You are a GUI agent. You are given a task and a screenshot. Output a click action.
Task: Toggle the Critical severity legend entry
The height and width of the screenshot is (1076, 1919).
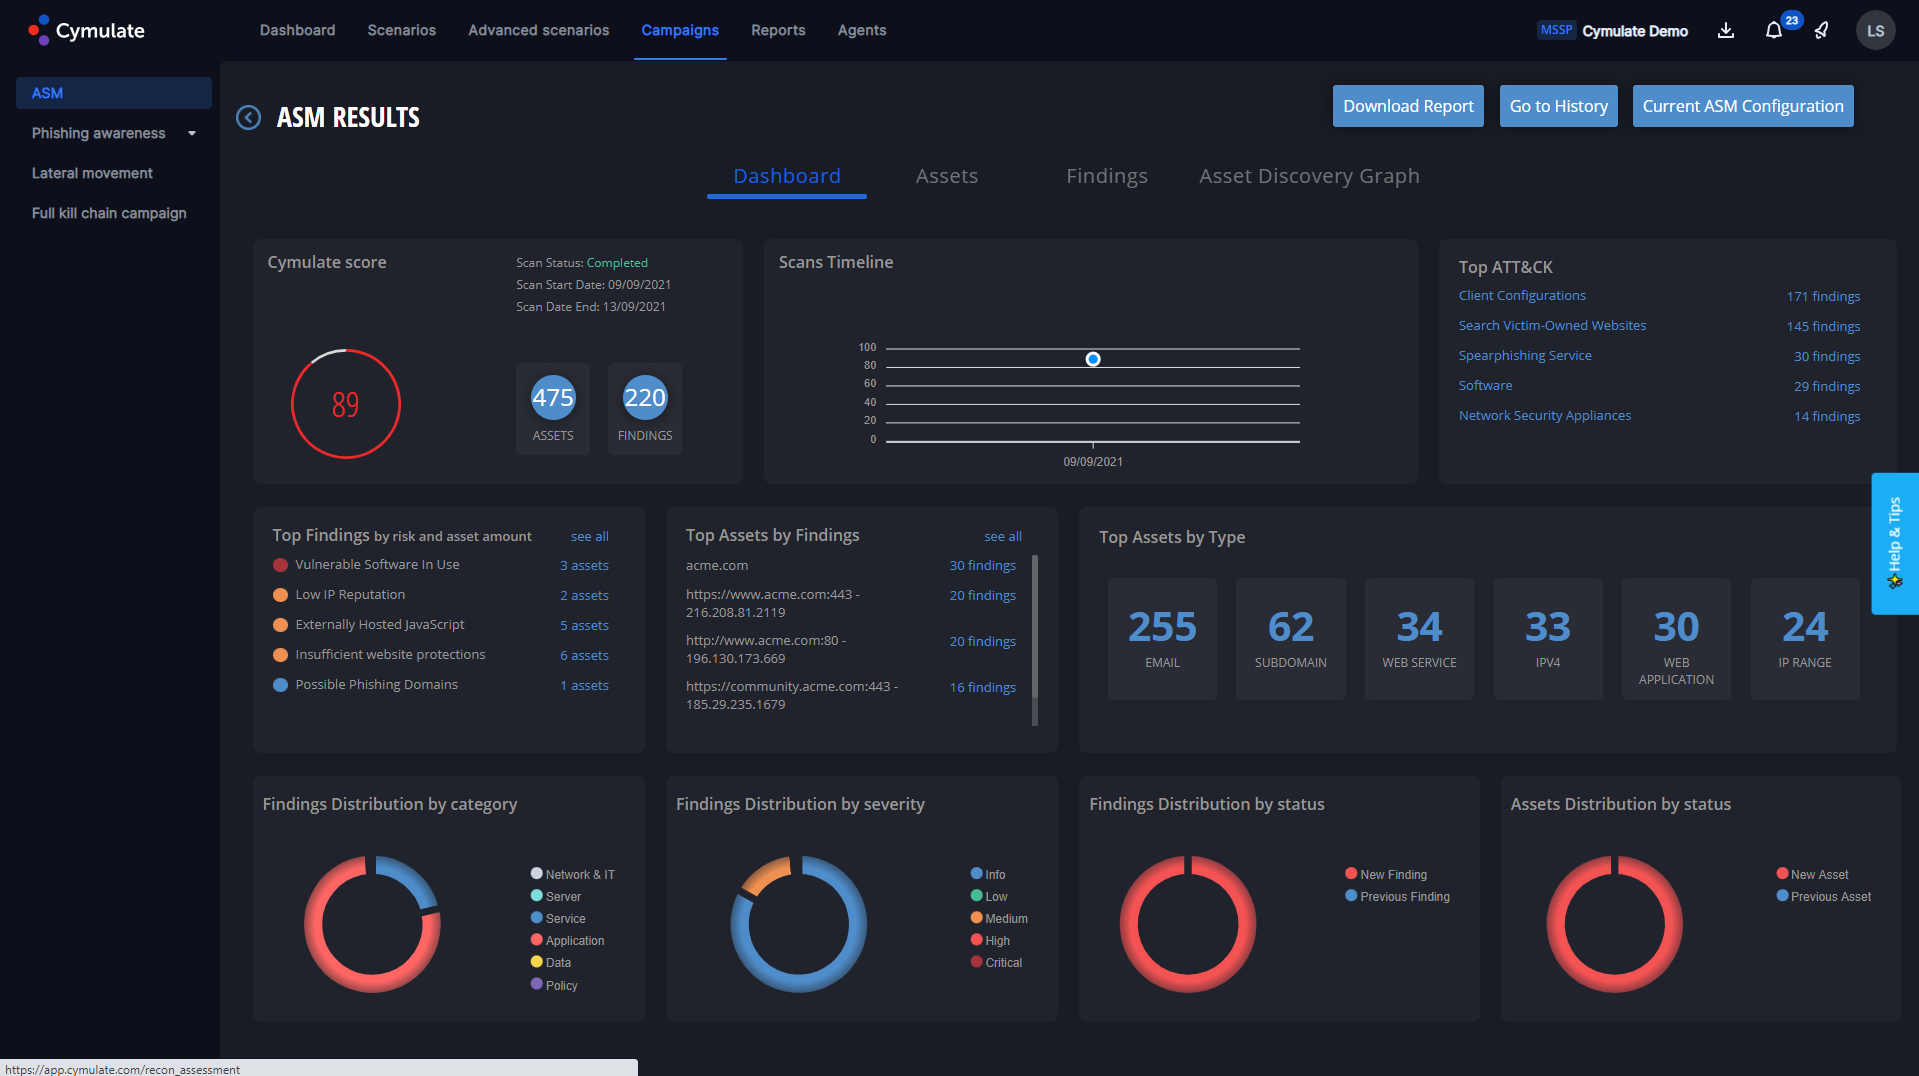tap(996, 962)
